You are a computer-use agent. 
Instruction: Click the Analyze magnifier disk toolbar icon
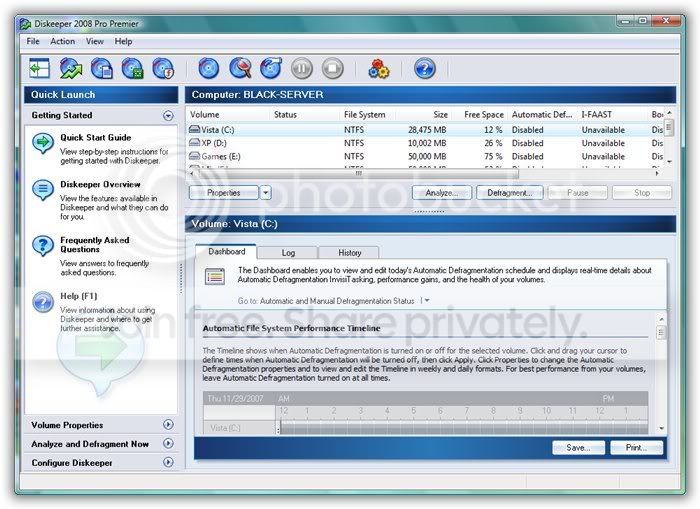(x=240, y=68)
